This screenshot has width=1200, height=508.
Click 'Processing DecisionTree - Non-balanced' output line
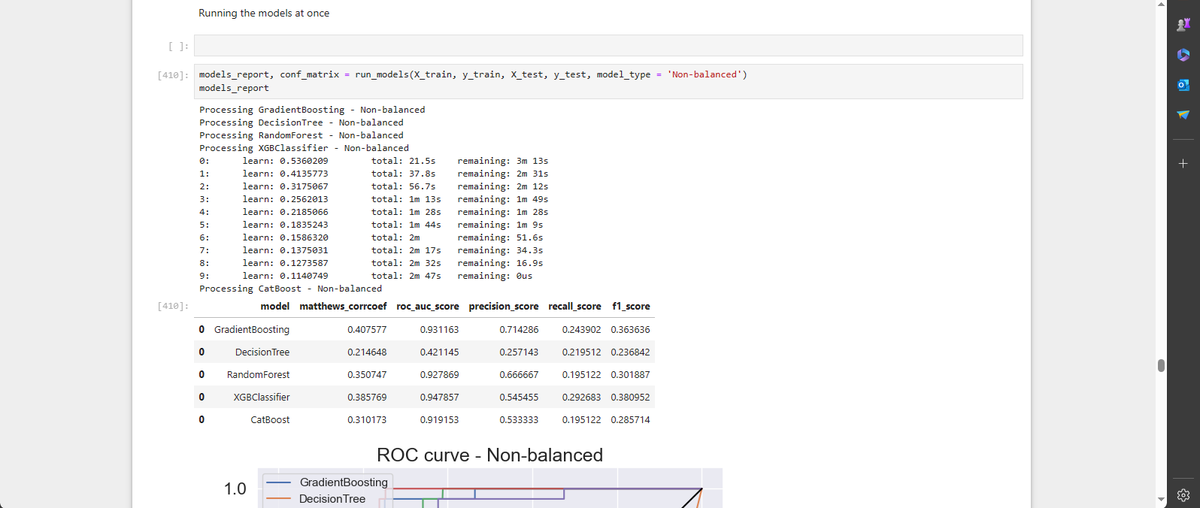[302, 122]
